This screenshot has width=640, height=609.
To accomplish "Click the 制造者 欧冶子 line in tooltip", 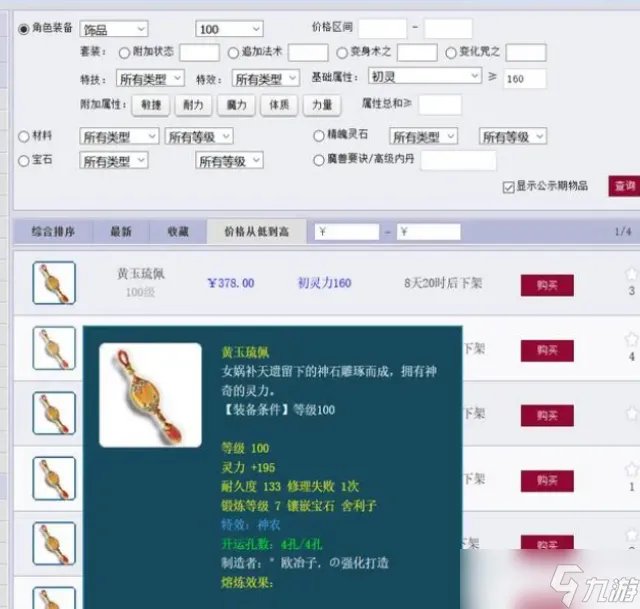I will (305, 563).
